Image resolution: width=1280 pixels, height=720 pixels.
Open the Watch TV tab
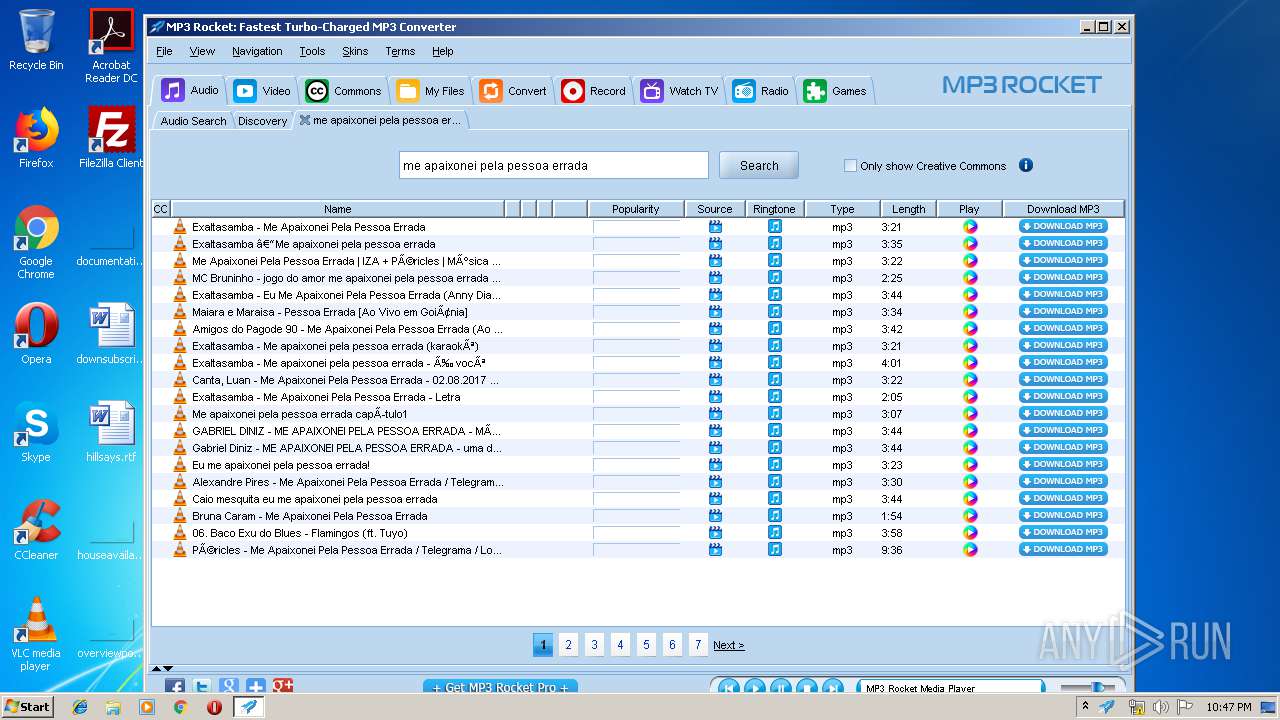[x=680, y=91]
